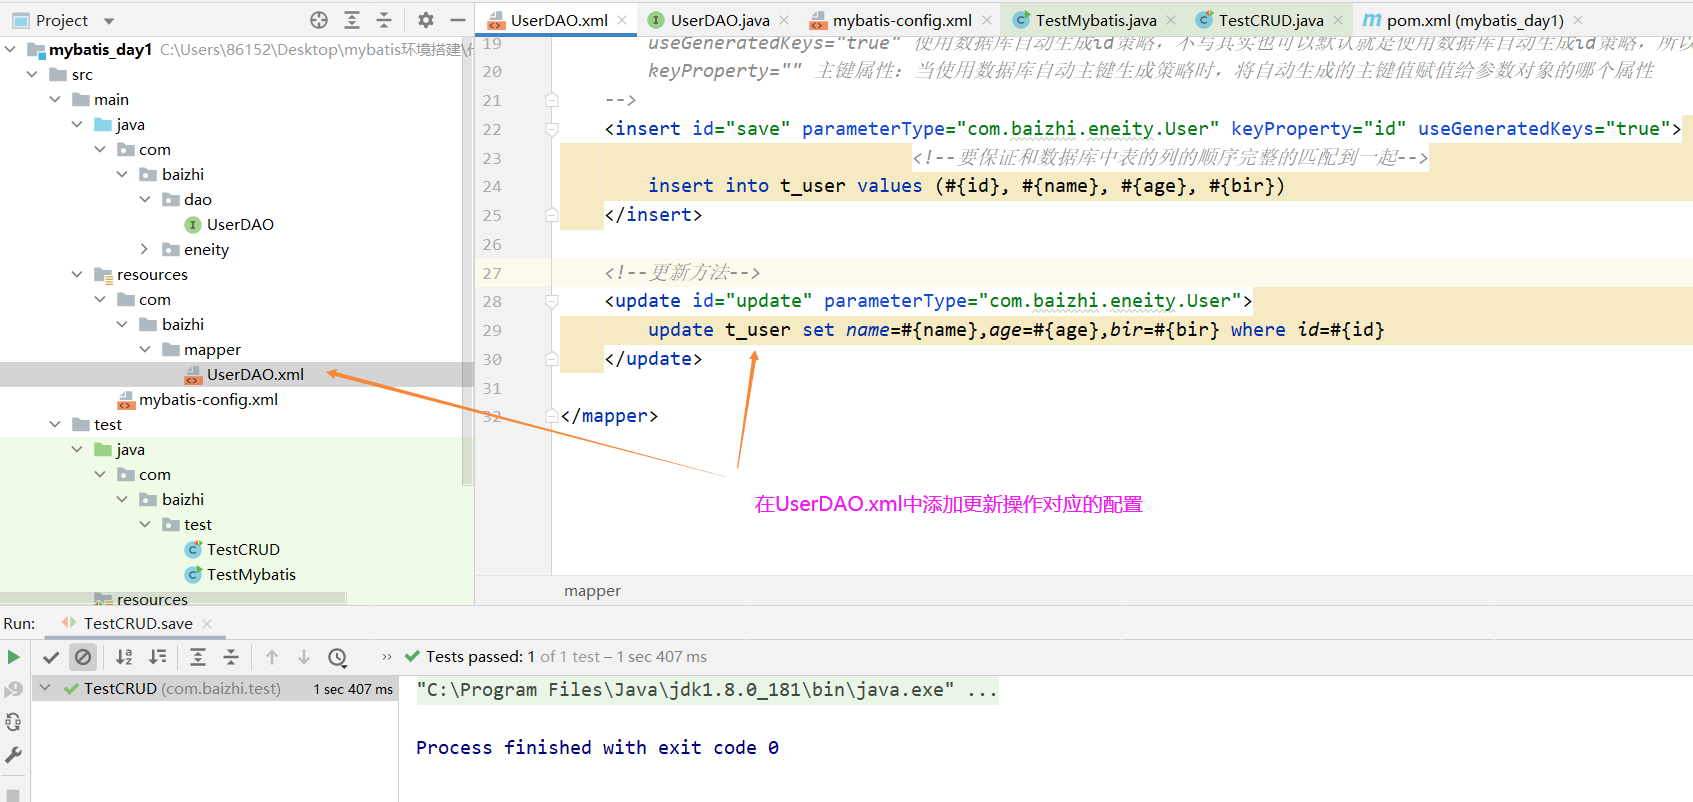
Task: Sort test results alphabetically
Action: pos(124,657)
